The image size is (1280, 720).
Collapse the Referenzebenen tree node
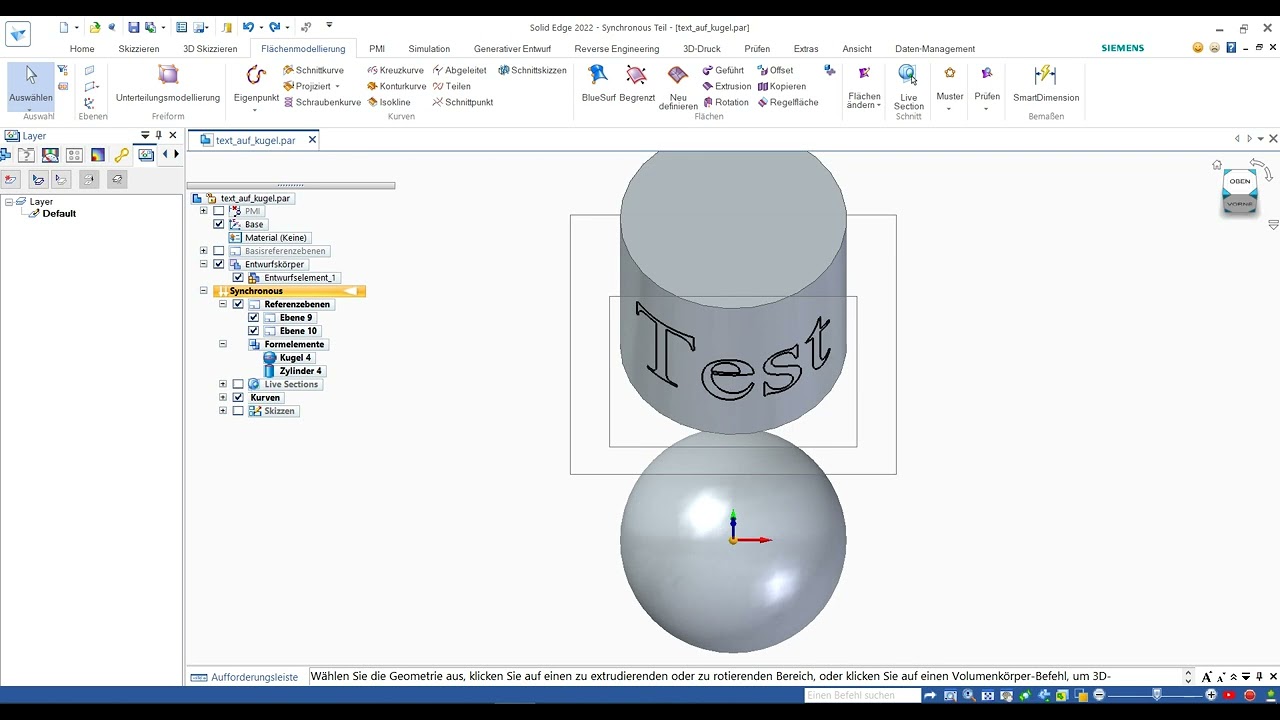[223, 304]
